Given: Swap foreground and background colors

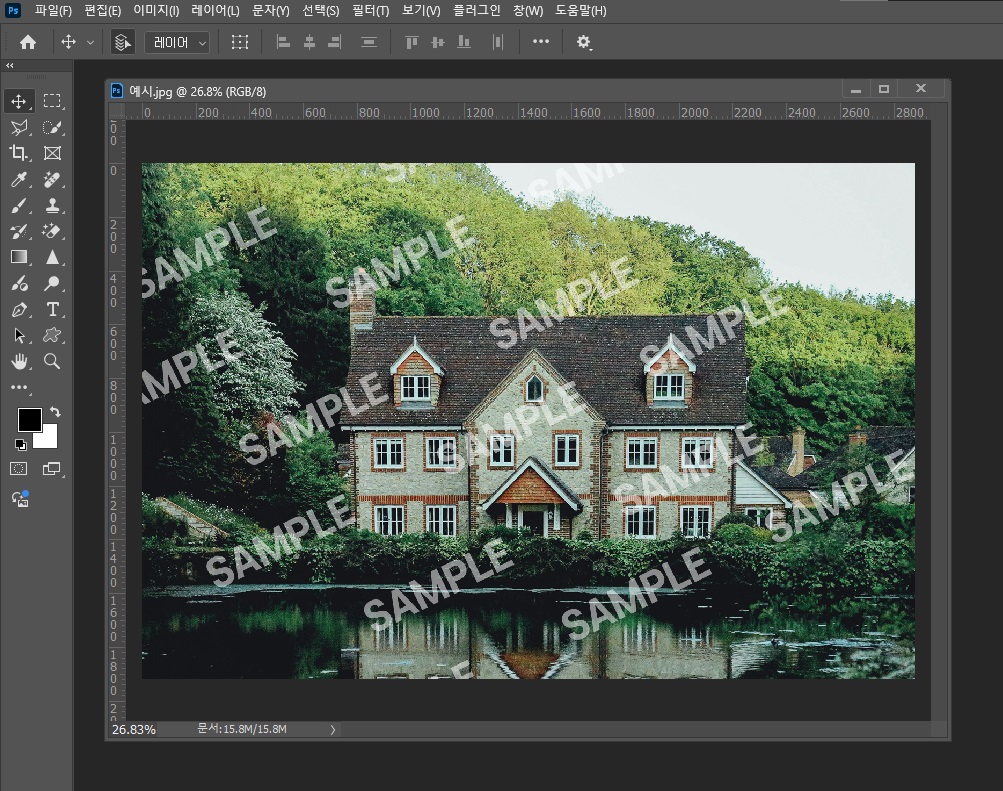Looking at the screenshot, I should pyautogui.click(x=55, y=412).
